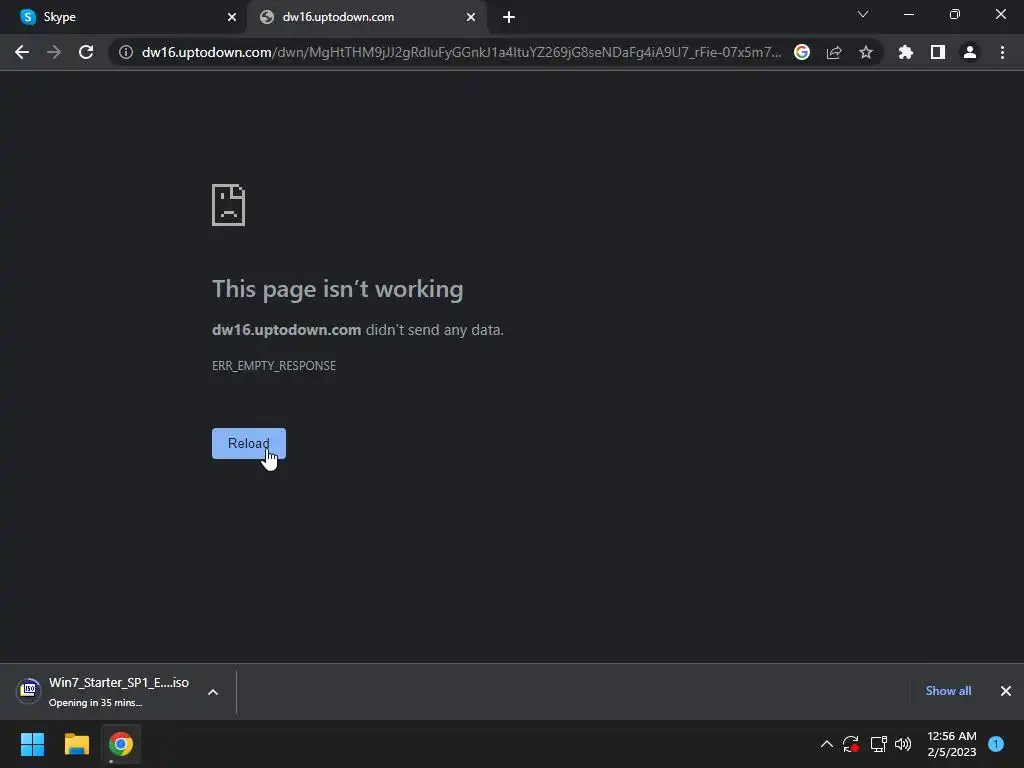The width and height of the screenshot is (1024, 768).
Task: Close the dw16.uptodown.com tab
Action: pos(471,18)
